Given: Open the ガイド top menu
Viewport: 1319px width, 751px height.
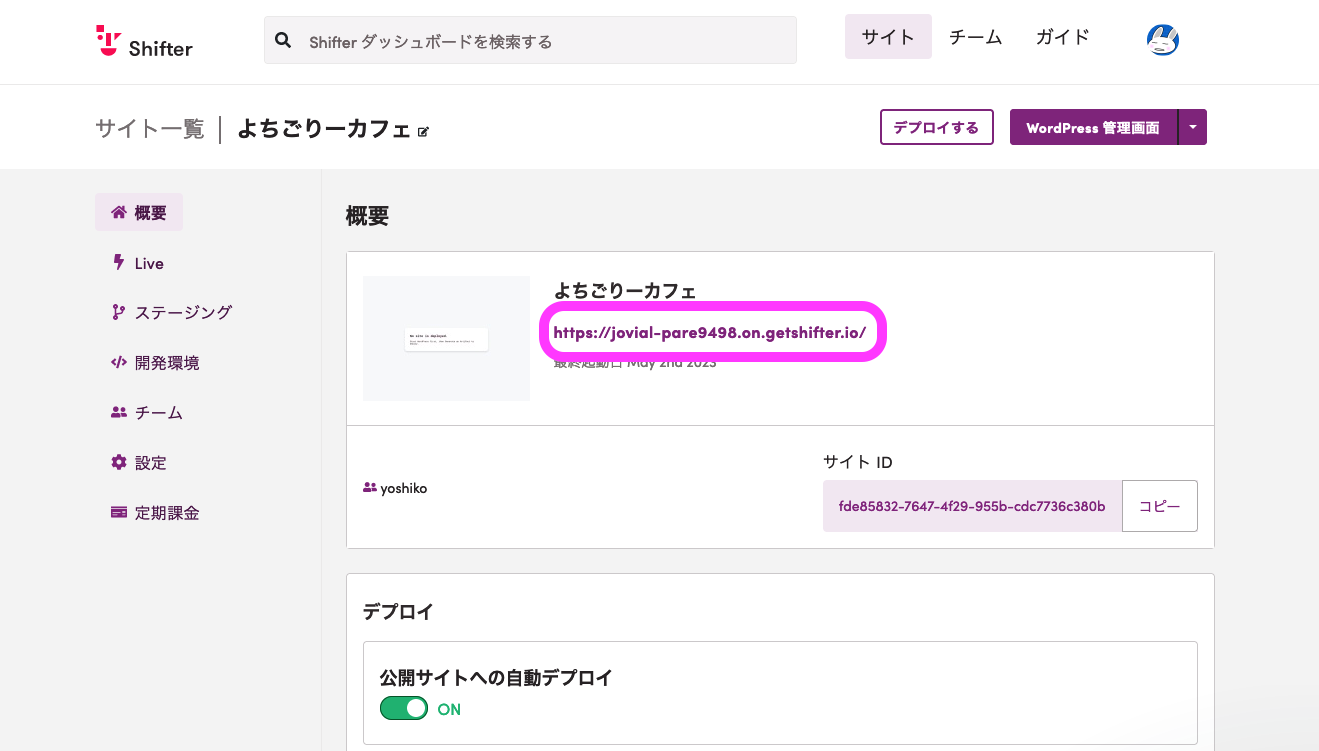Looking at the screenshot, I should coord(1062,37).
